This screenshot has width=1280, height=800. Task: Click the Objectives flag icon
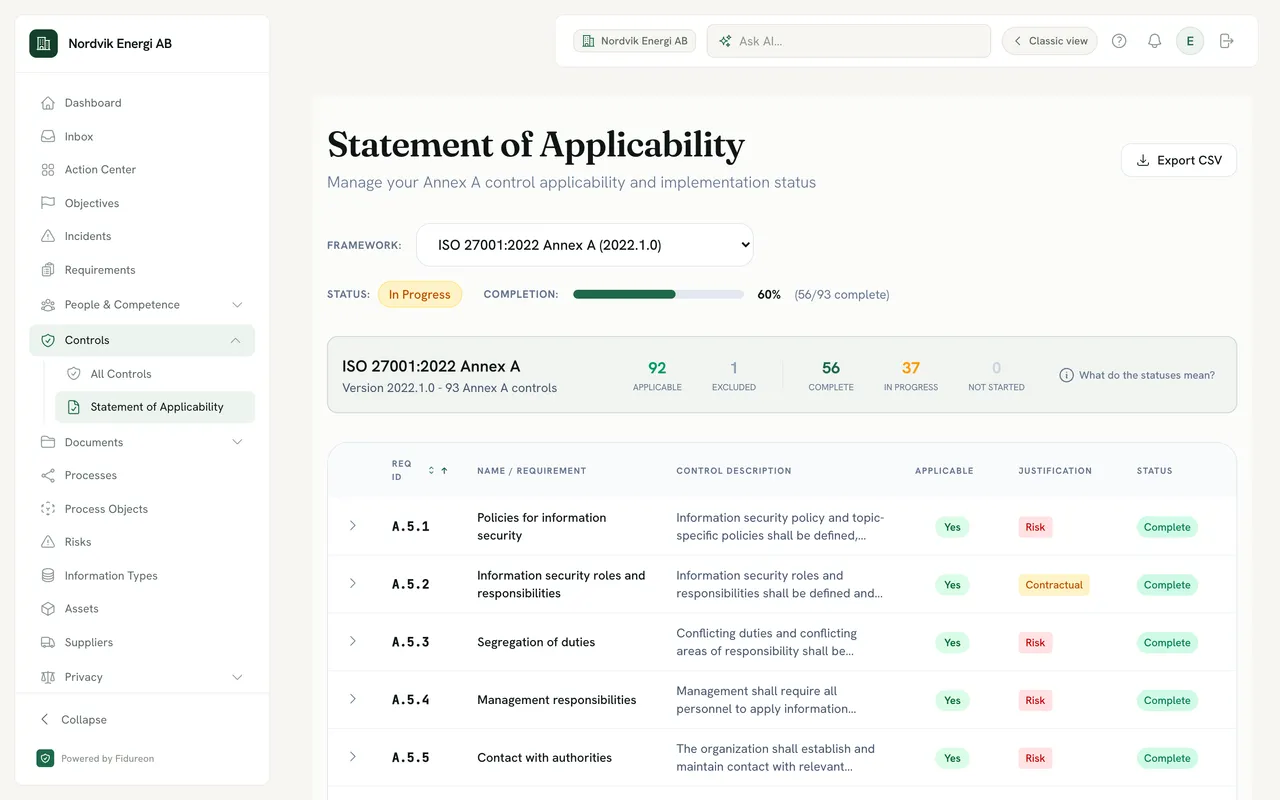[x=48, y=203]
